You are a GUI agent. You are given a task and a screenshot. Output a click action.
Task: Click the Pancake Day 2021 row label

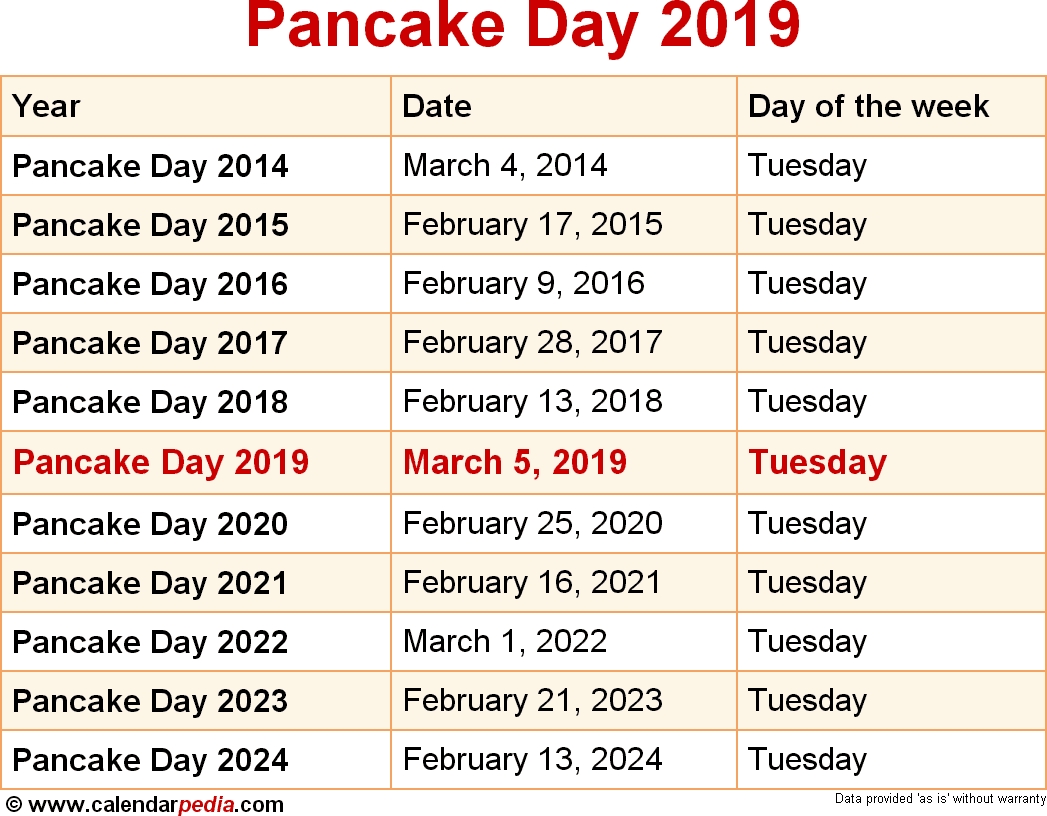point(150,583)
